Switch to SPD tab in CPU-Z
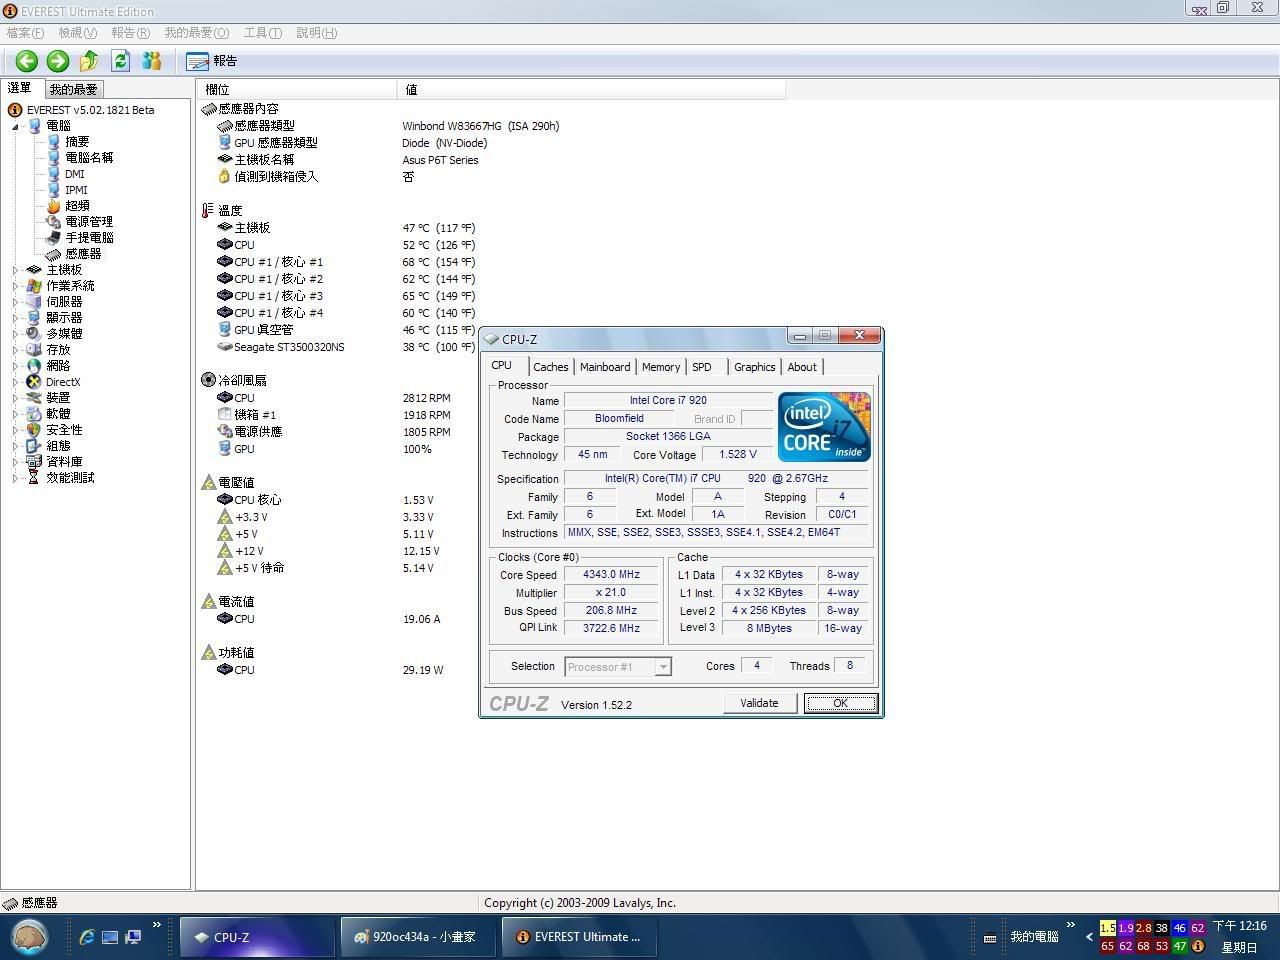 click(702, 367)
